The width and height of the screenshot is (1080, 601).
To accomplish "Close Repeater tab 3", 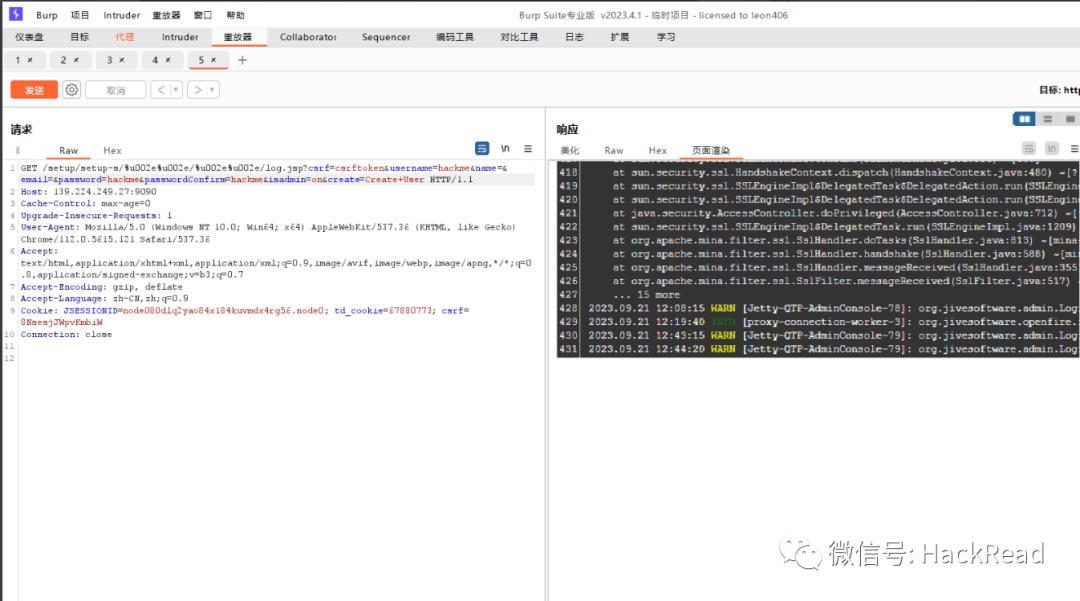I will pos(122,60).
